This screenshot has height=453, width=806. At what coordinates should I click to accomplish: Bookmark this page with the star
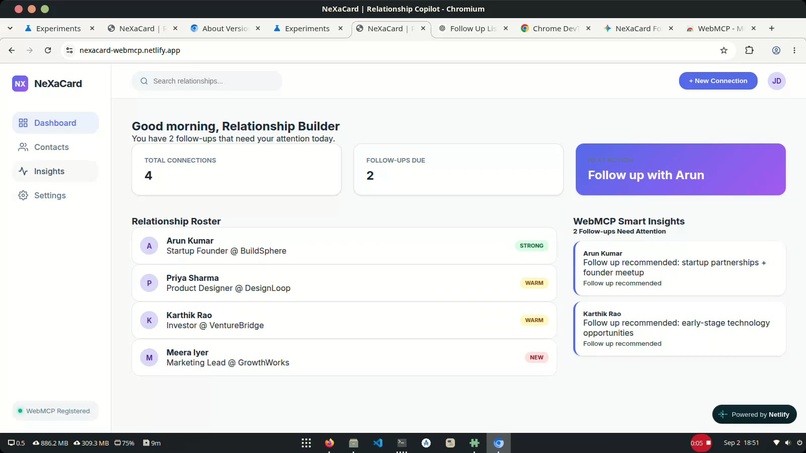(x=724, y=50)
